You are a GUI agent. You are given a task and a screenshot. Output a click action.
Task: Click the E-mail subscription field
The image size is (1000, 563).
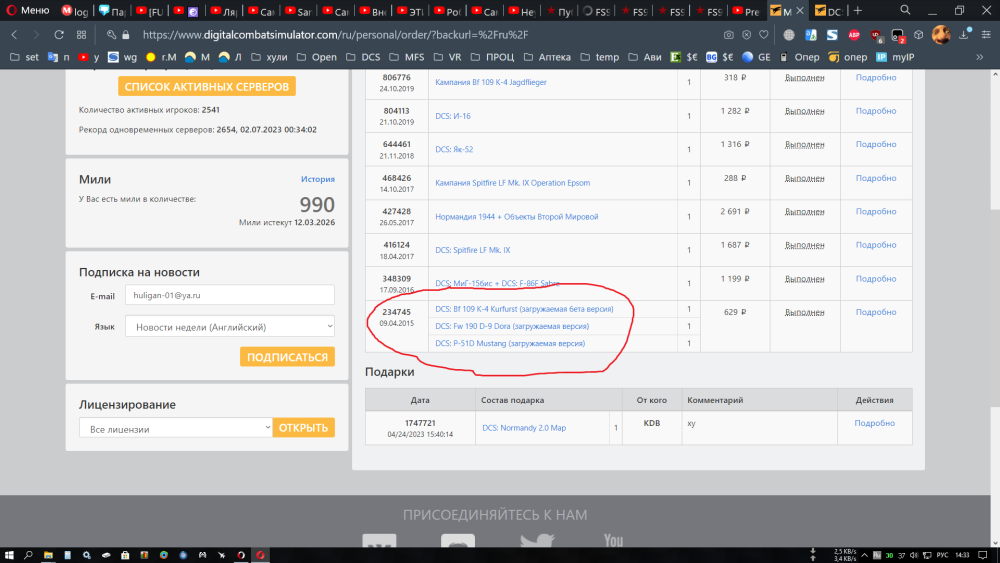[230, 295]
